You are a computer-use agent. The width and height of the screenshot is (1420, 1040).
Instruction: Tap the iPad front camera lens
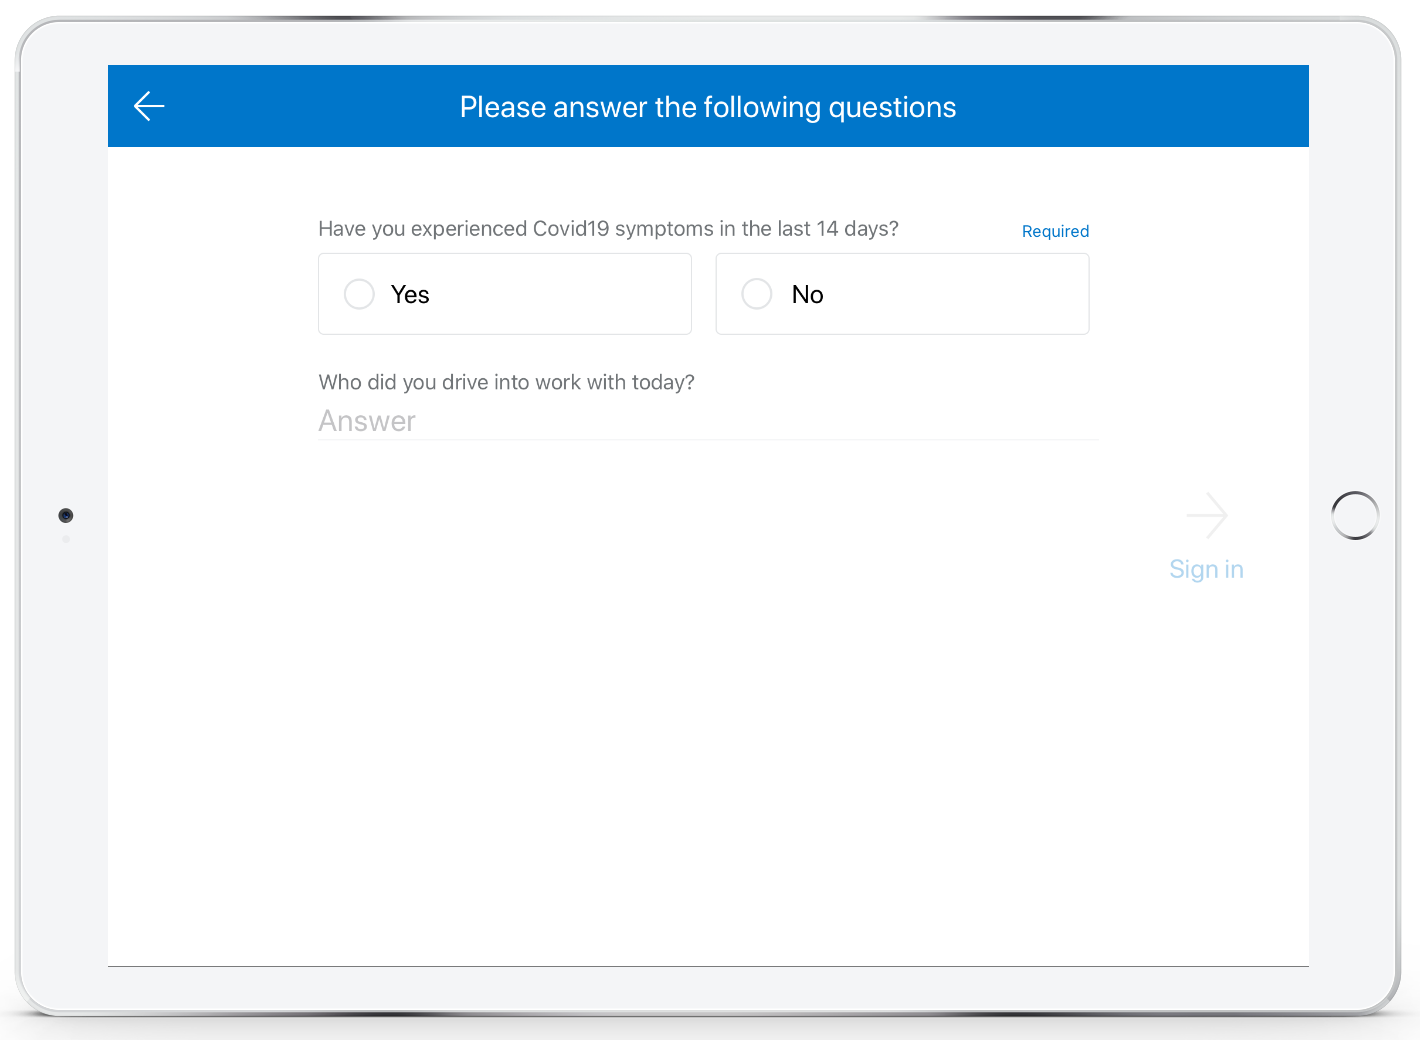(x=66, y=516)
